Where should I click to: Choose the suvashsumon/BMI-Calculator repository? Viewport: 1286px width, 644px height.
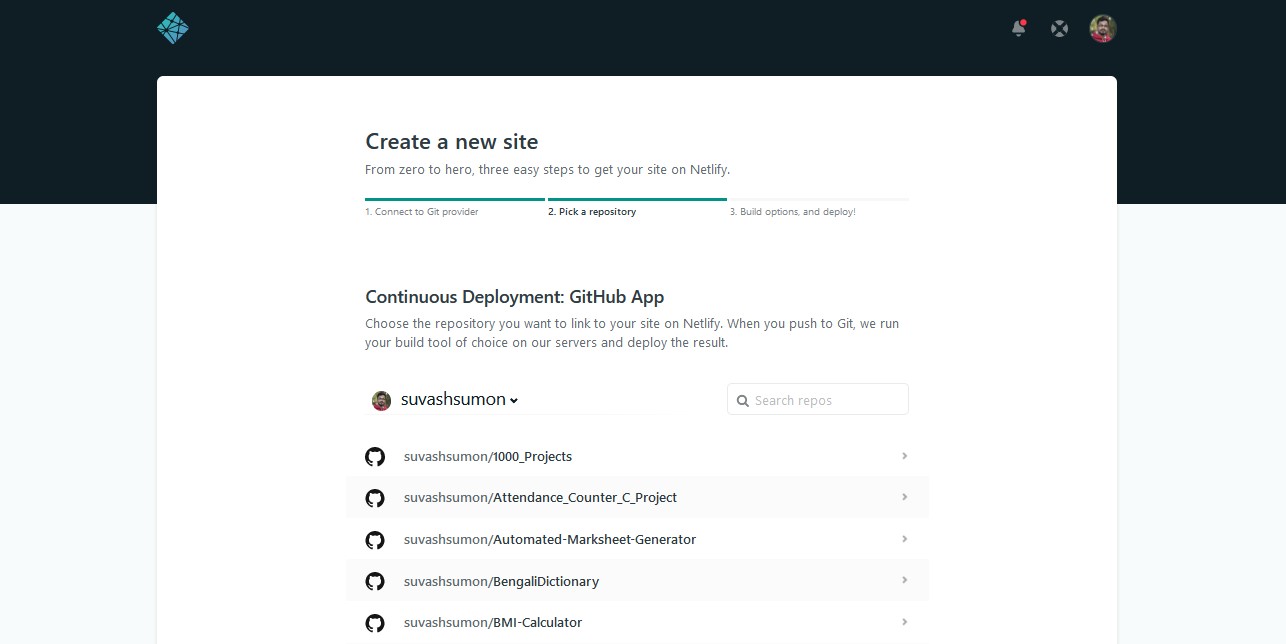pos(638,622)
